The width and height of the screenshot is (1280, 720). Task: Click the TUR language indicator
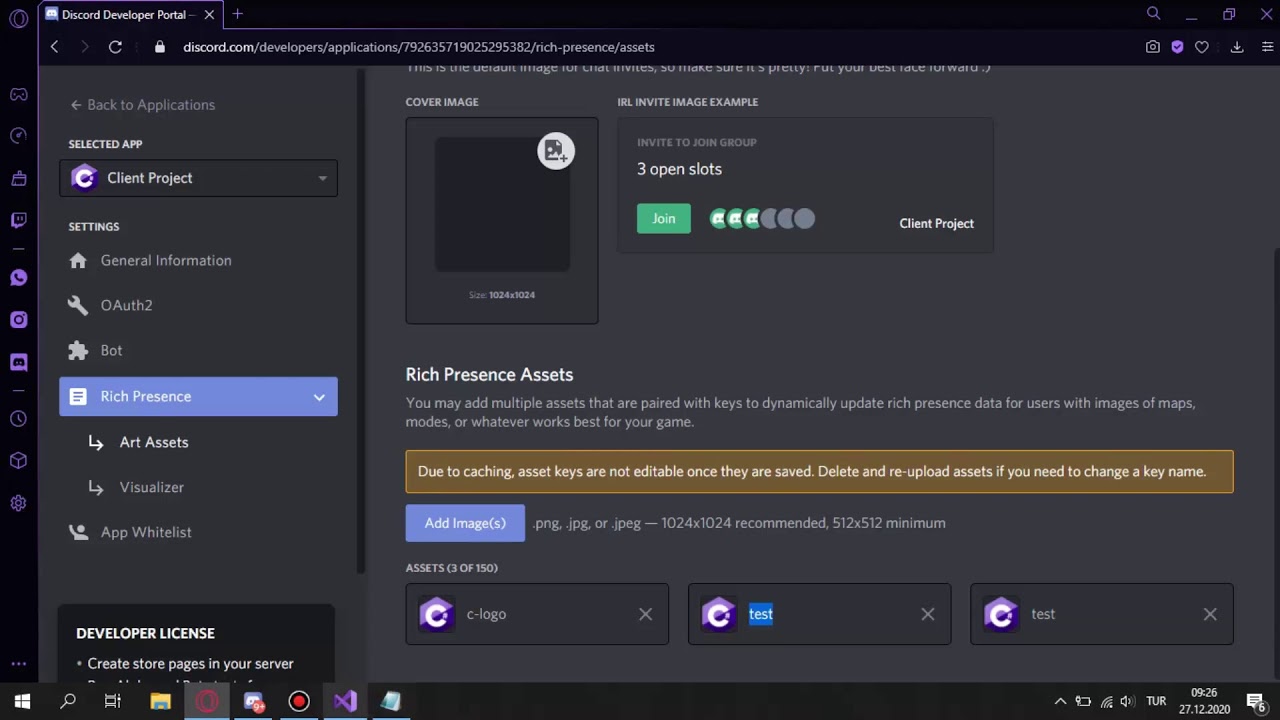(x=1156, y=701)
